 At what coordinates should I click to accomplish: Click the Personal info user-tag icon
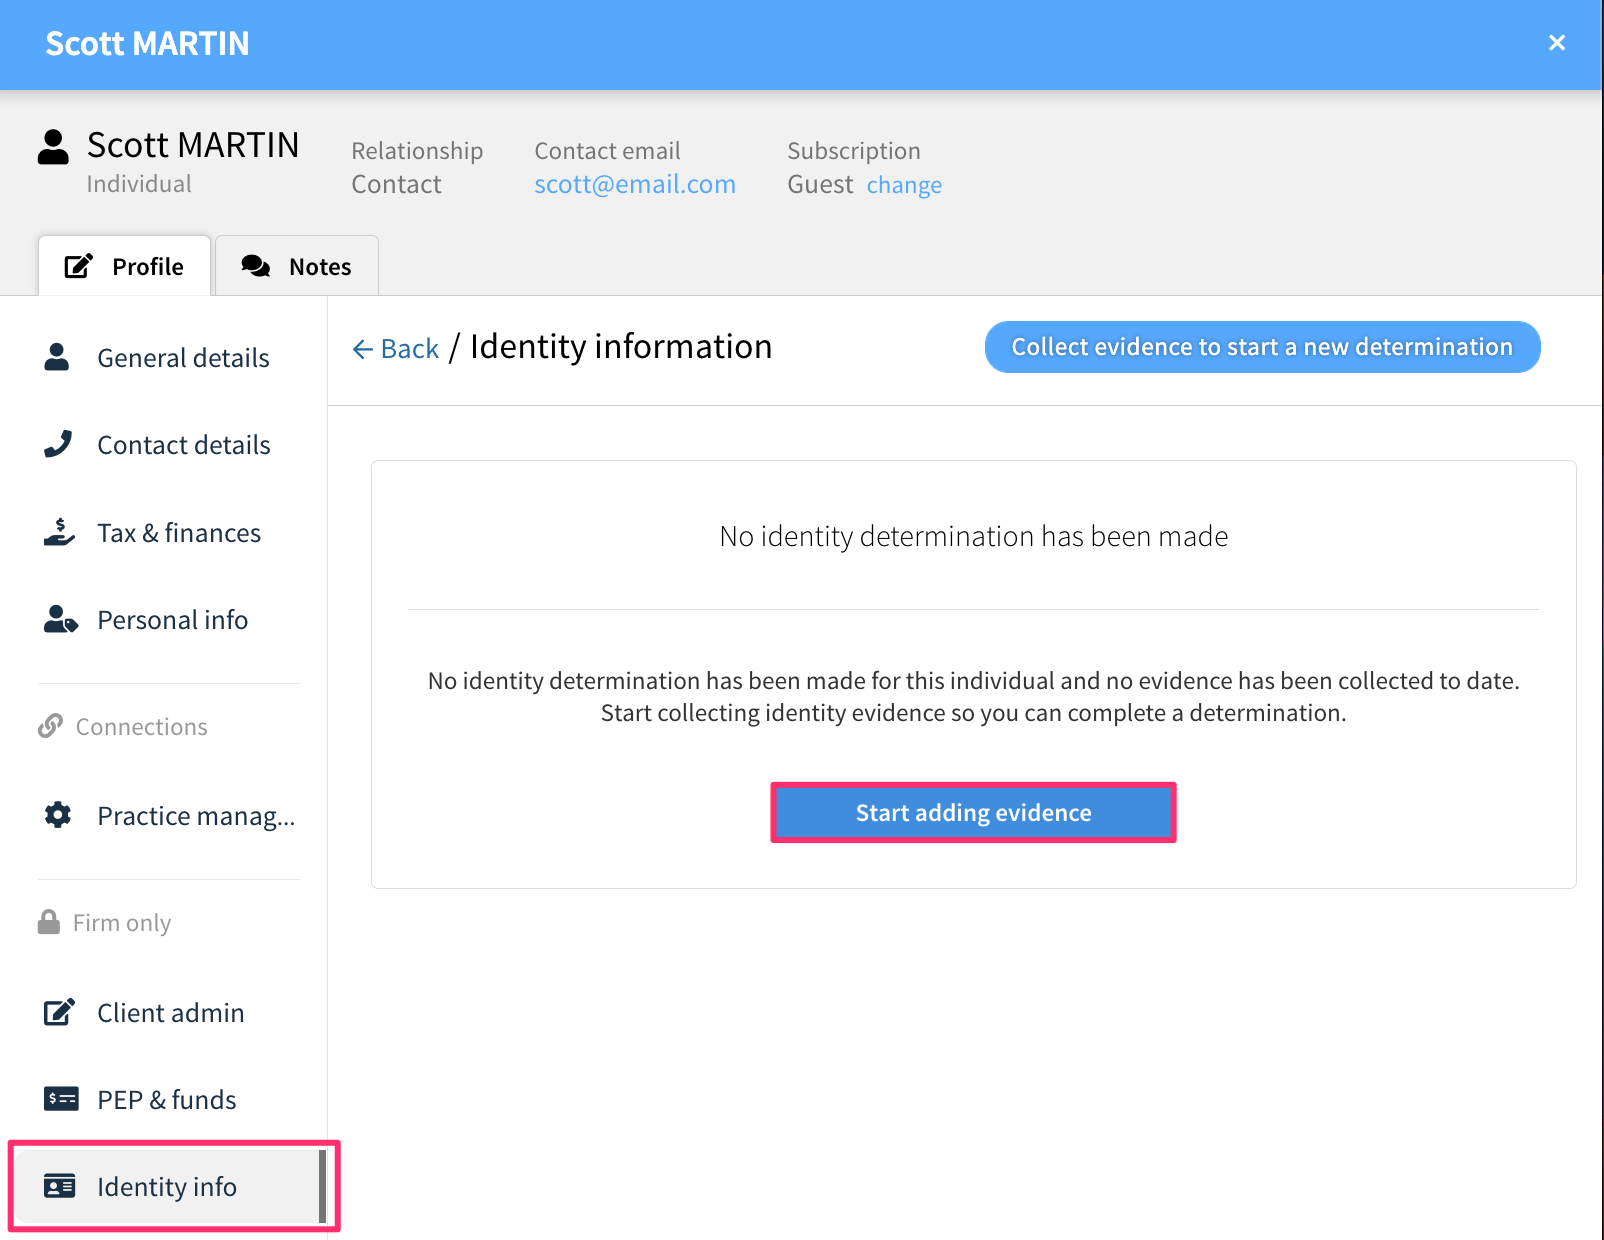tap(60, 620)
